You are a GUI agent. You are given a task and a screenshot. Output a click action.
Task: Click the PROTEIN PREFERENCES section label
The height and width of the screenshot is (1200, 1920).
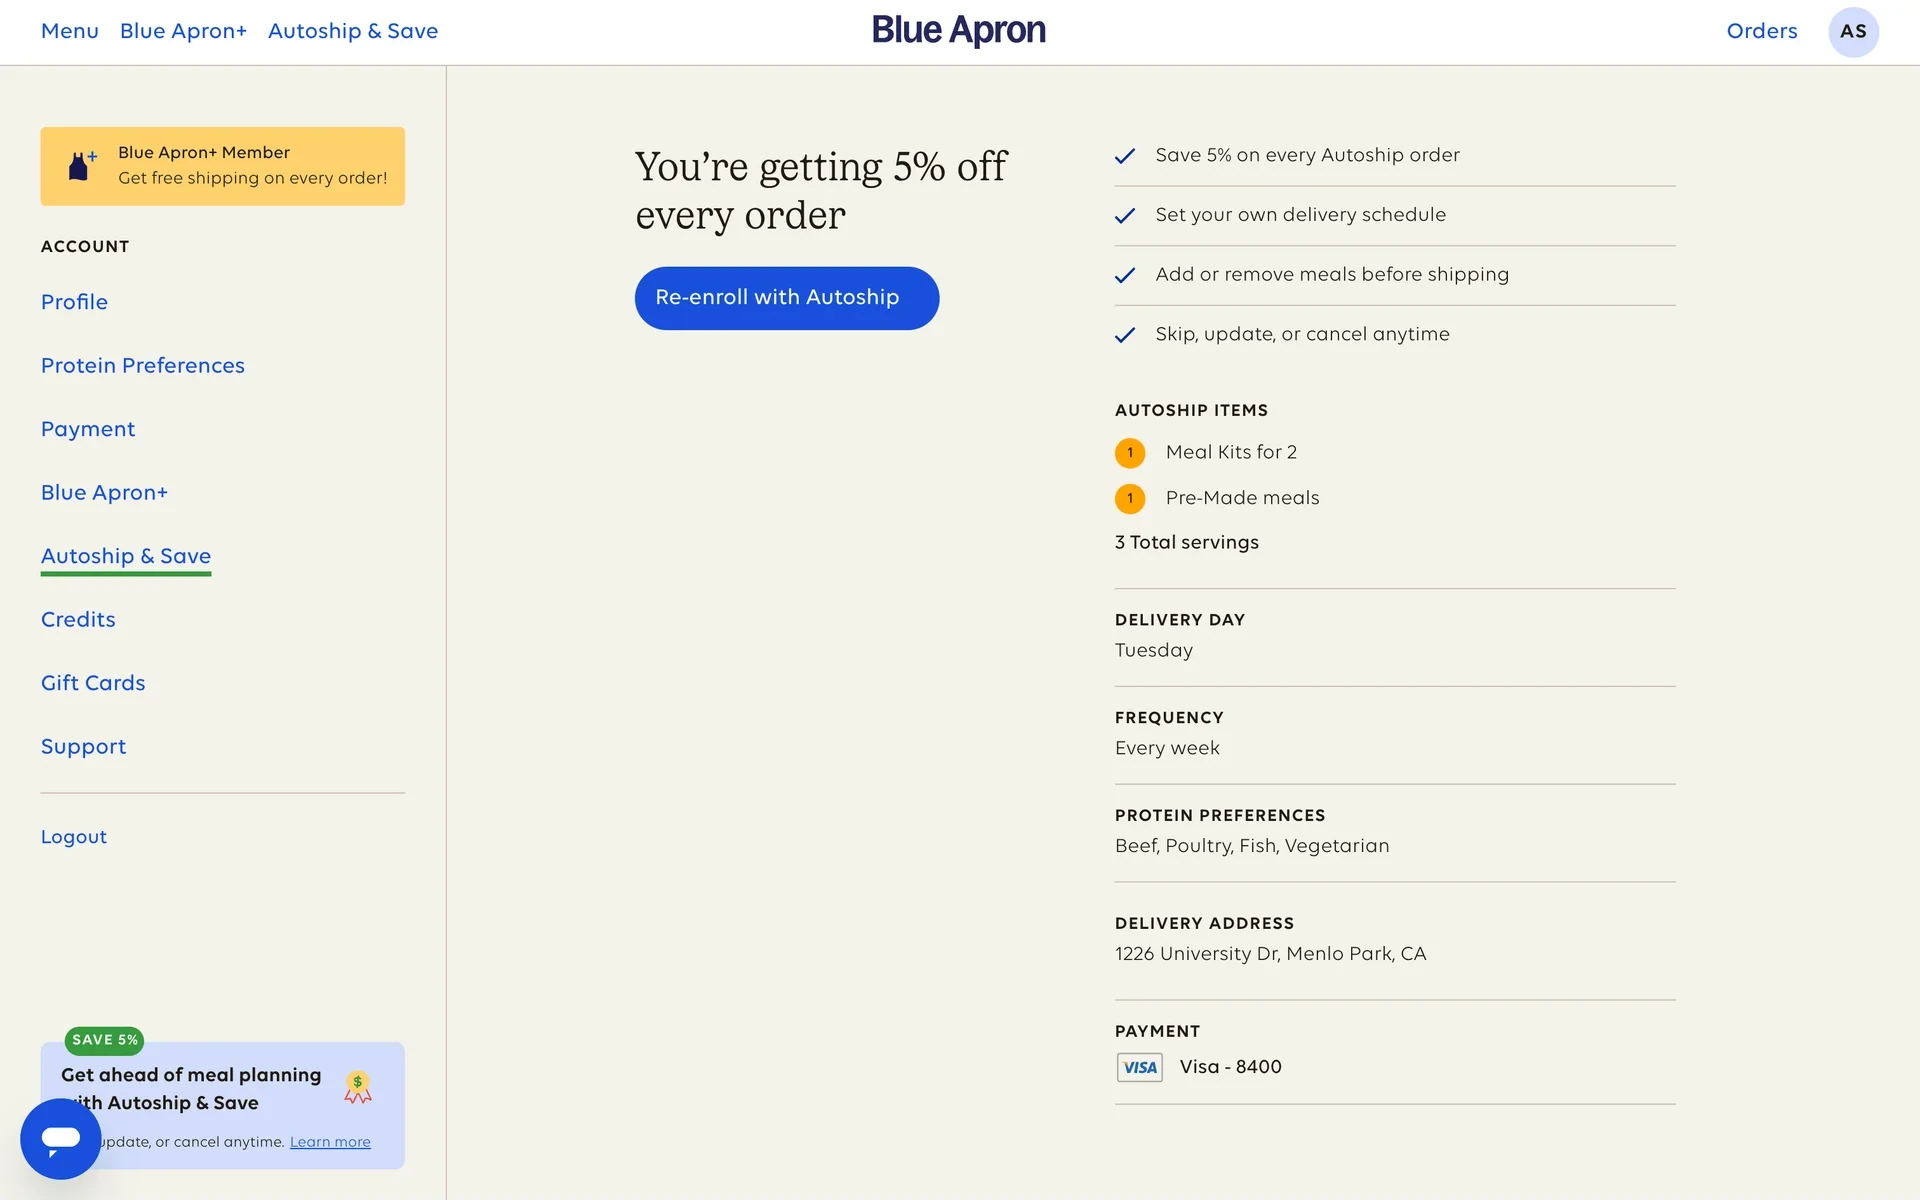(1220, 816)
